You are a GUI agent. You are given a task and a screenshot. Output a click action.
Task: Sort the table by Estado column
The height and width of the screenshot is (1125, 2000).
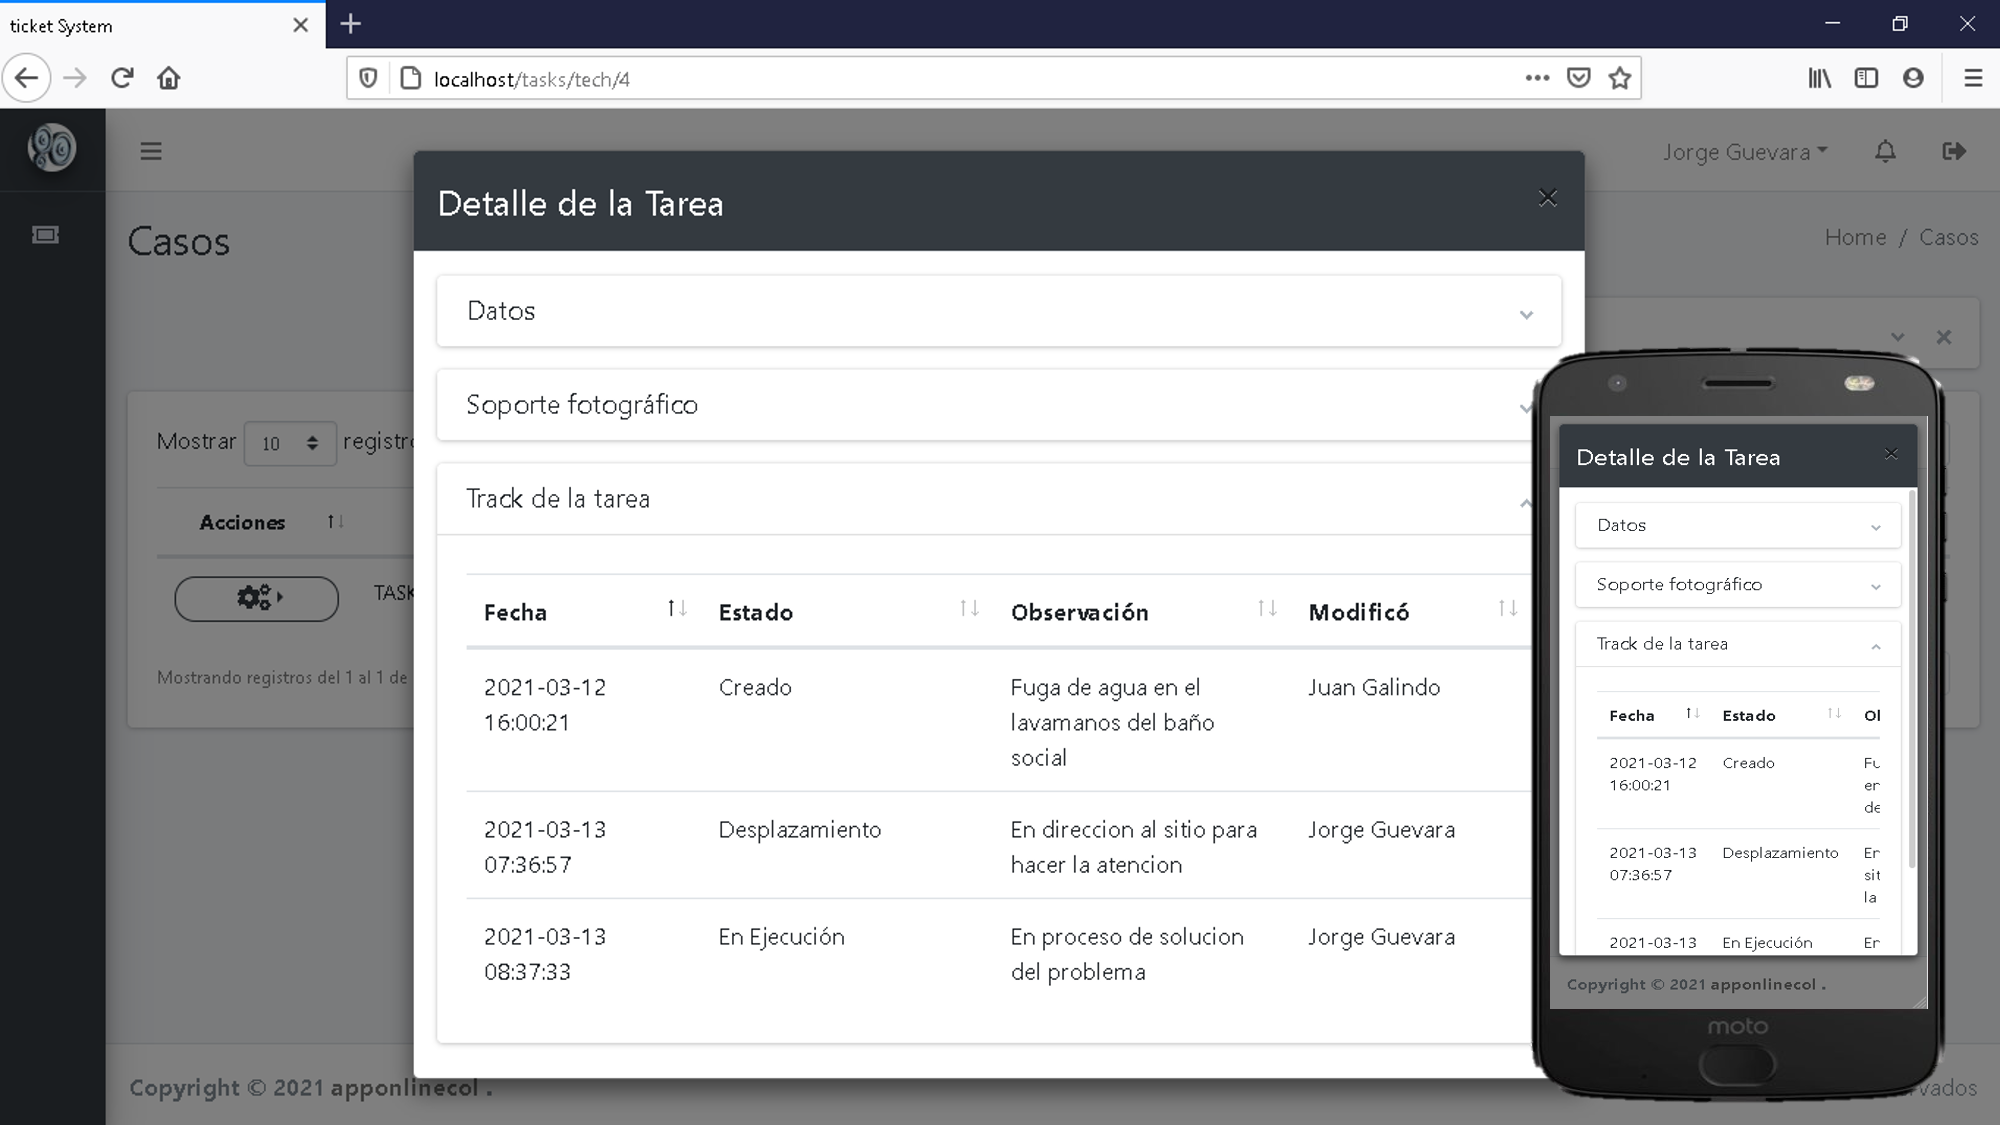tap(847, 612)
